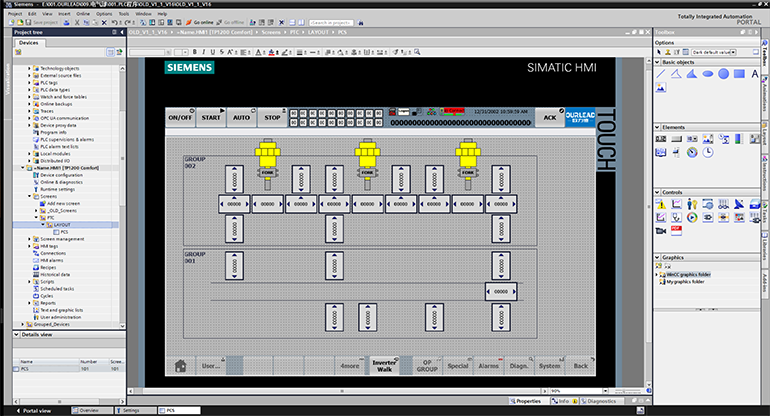The image size is (770, 416).
Task: Expand the HMI tags node
Action: (29, 246)
